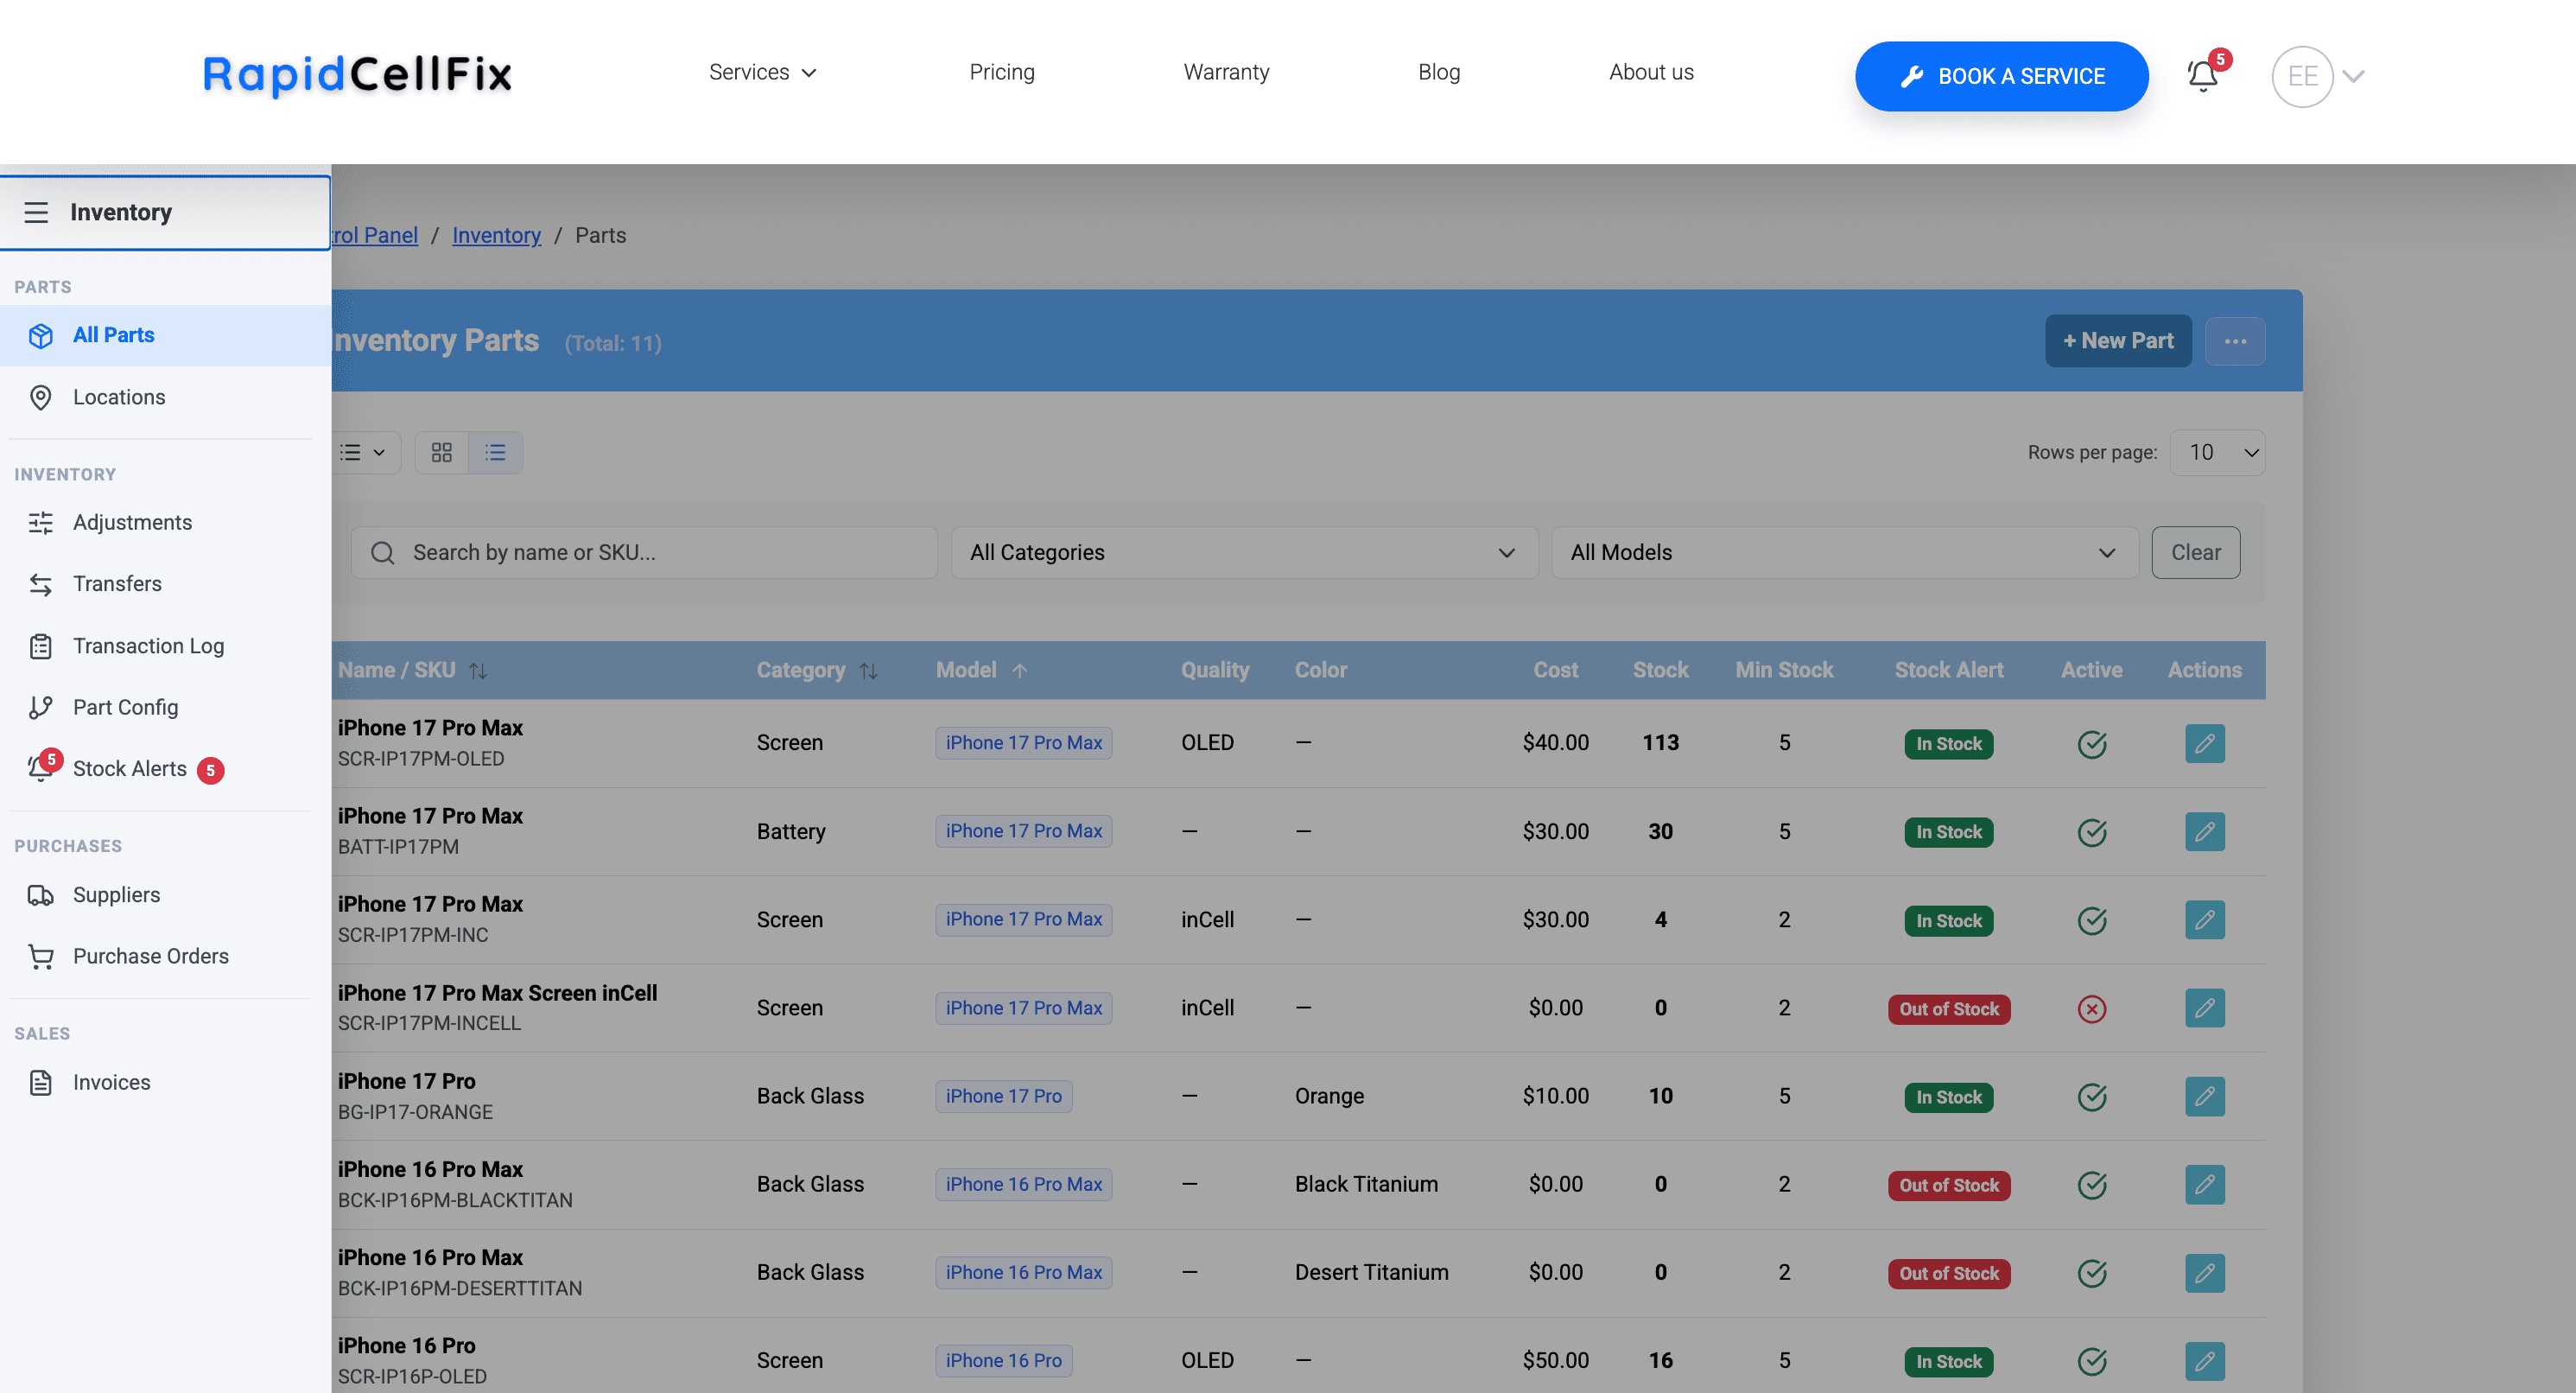Change rows per page dropdown

(2217, 453)
